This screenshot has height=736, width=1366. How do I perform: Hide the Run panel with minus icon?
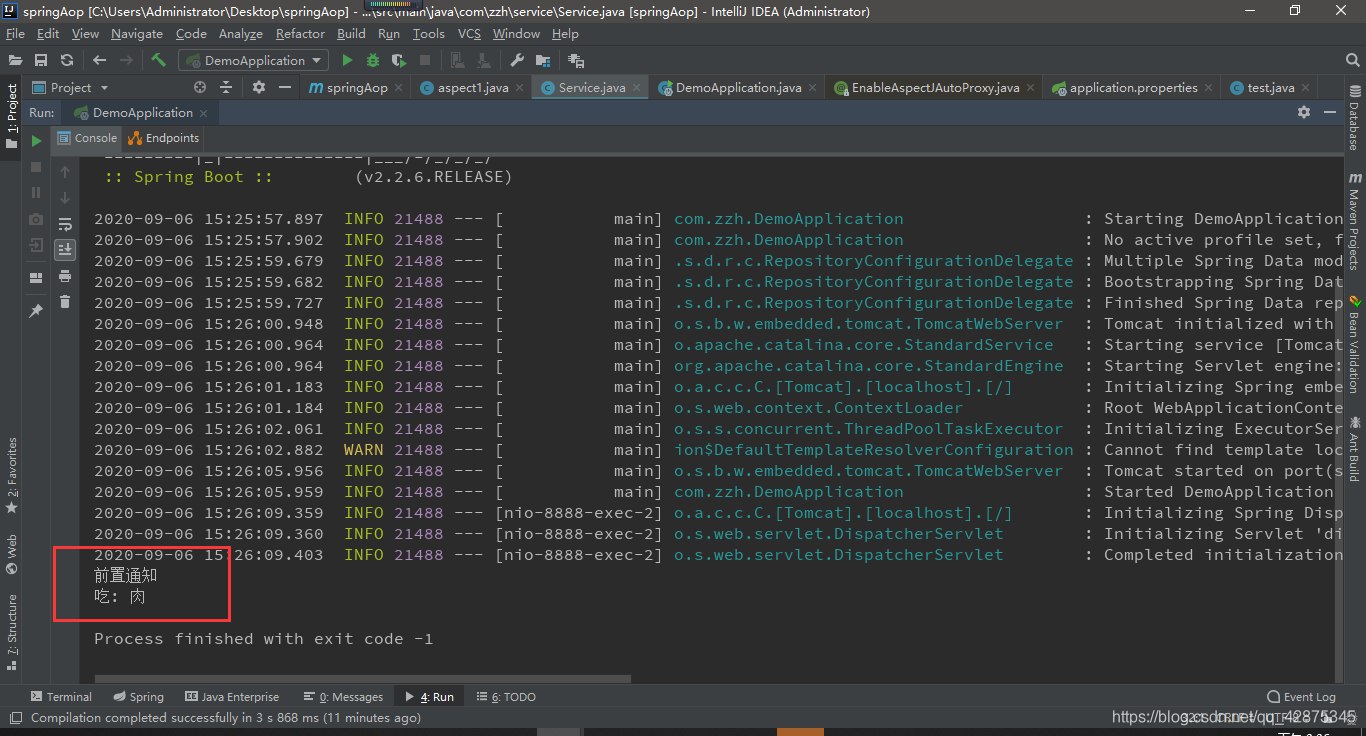point(1330,113)
